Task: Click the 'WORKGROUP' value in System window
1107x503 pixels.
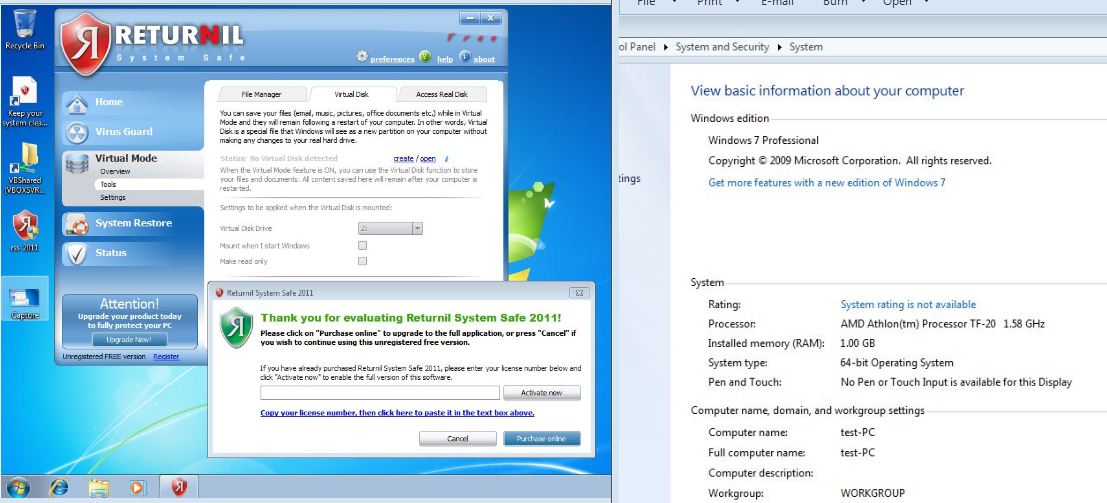Action: [x=873, y=493]
